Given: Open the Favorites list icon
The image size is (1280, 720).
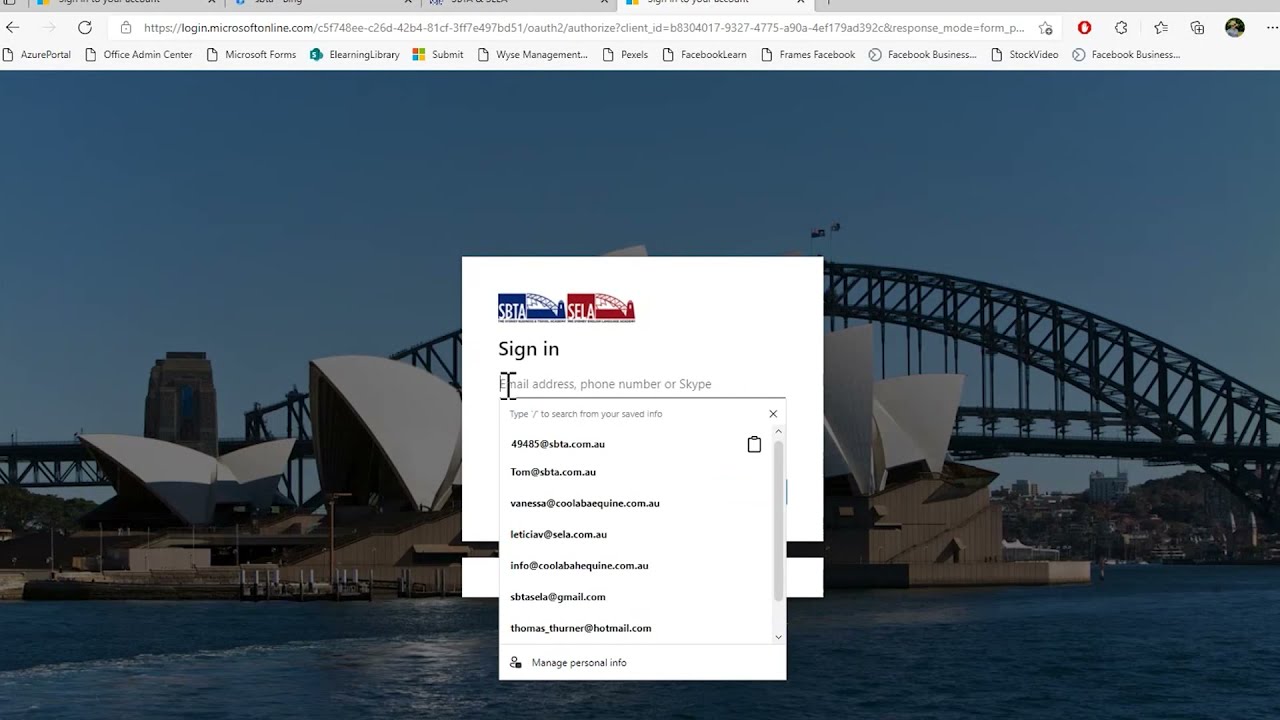Looking at the screenshot, I should click(x=1160, y=28).
